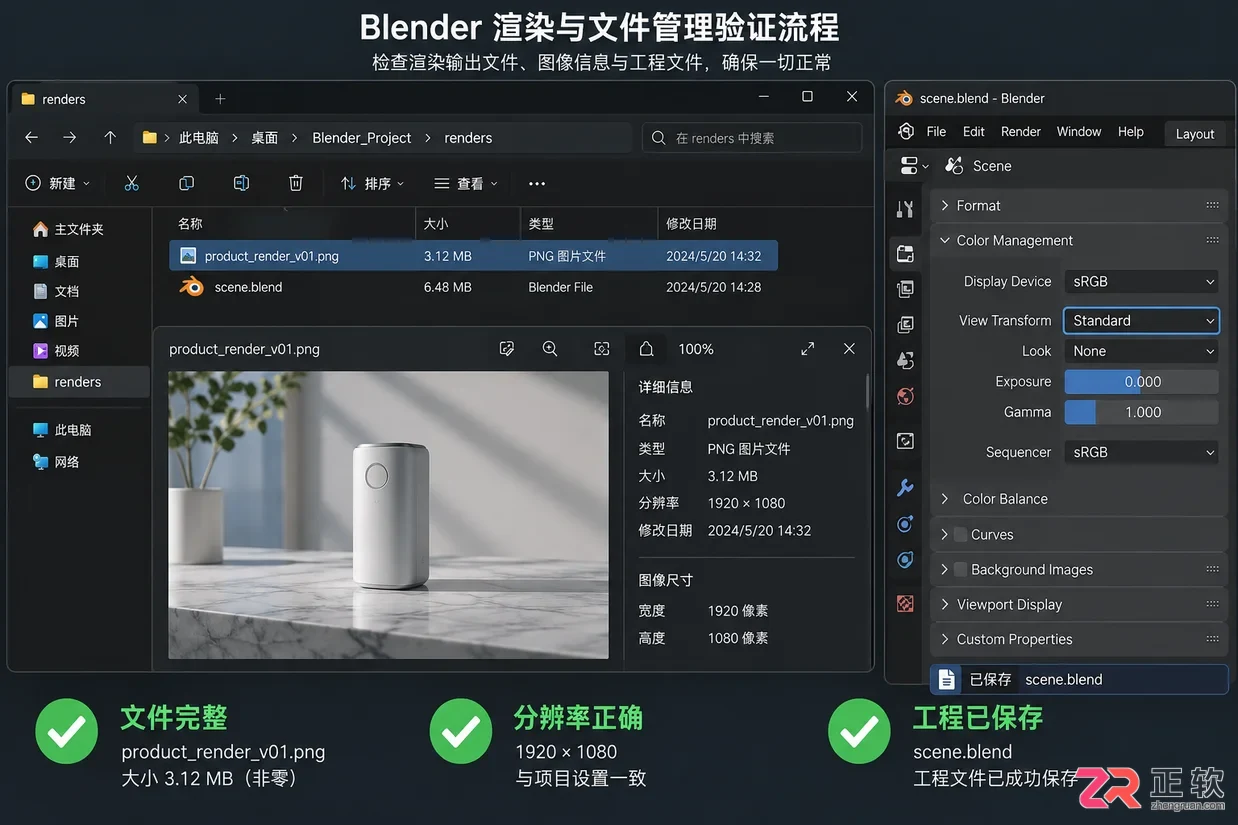1238x825 pixels.
Task: Adjust the Gamma slider
Action: pyautogui.click(x=1141, y=412)
